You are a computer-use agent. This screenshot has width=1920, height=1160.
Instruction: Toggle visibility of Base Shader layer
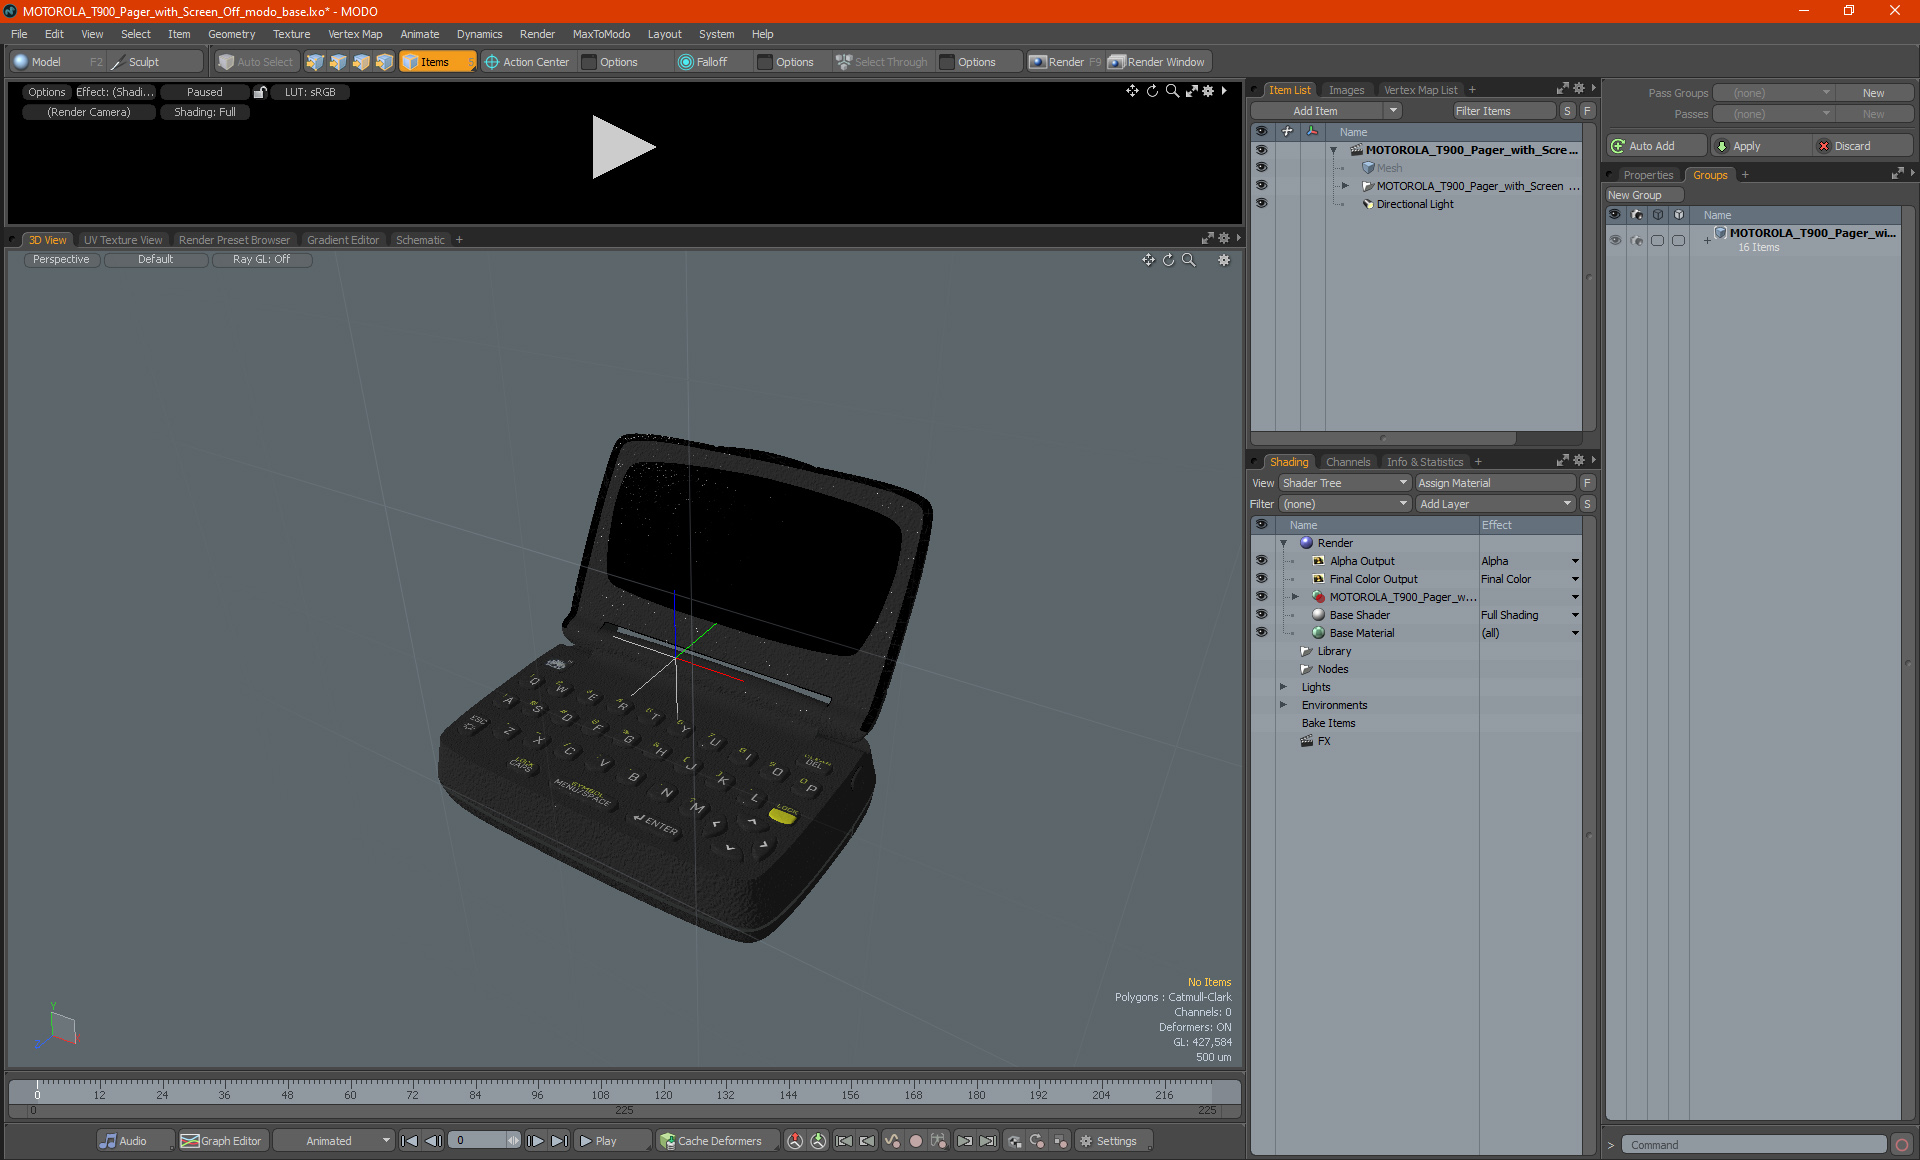click(1261, 615)
